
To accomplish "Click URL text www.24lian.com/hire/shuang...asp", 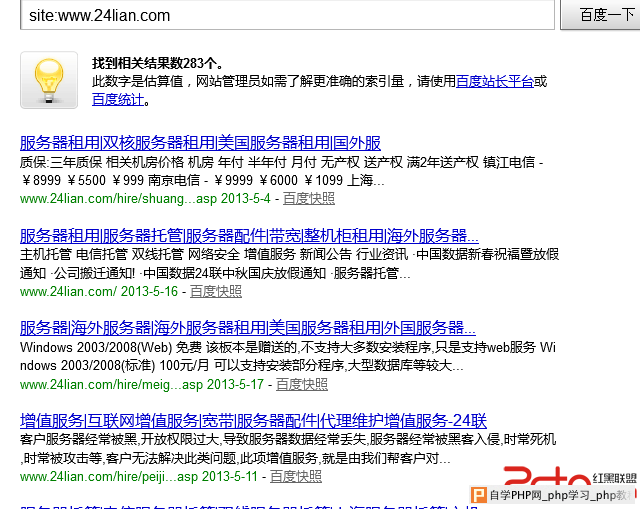I will click(x=118, y=199).
